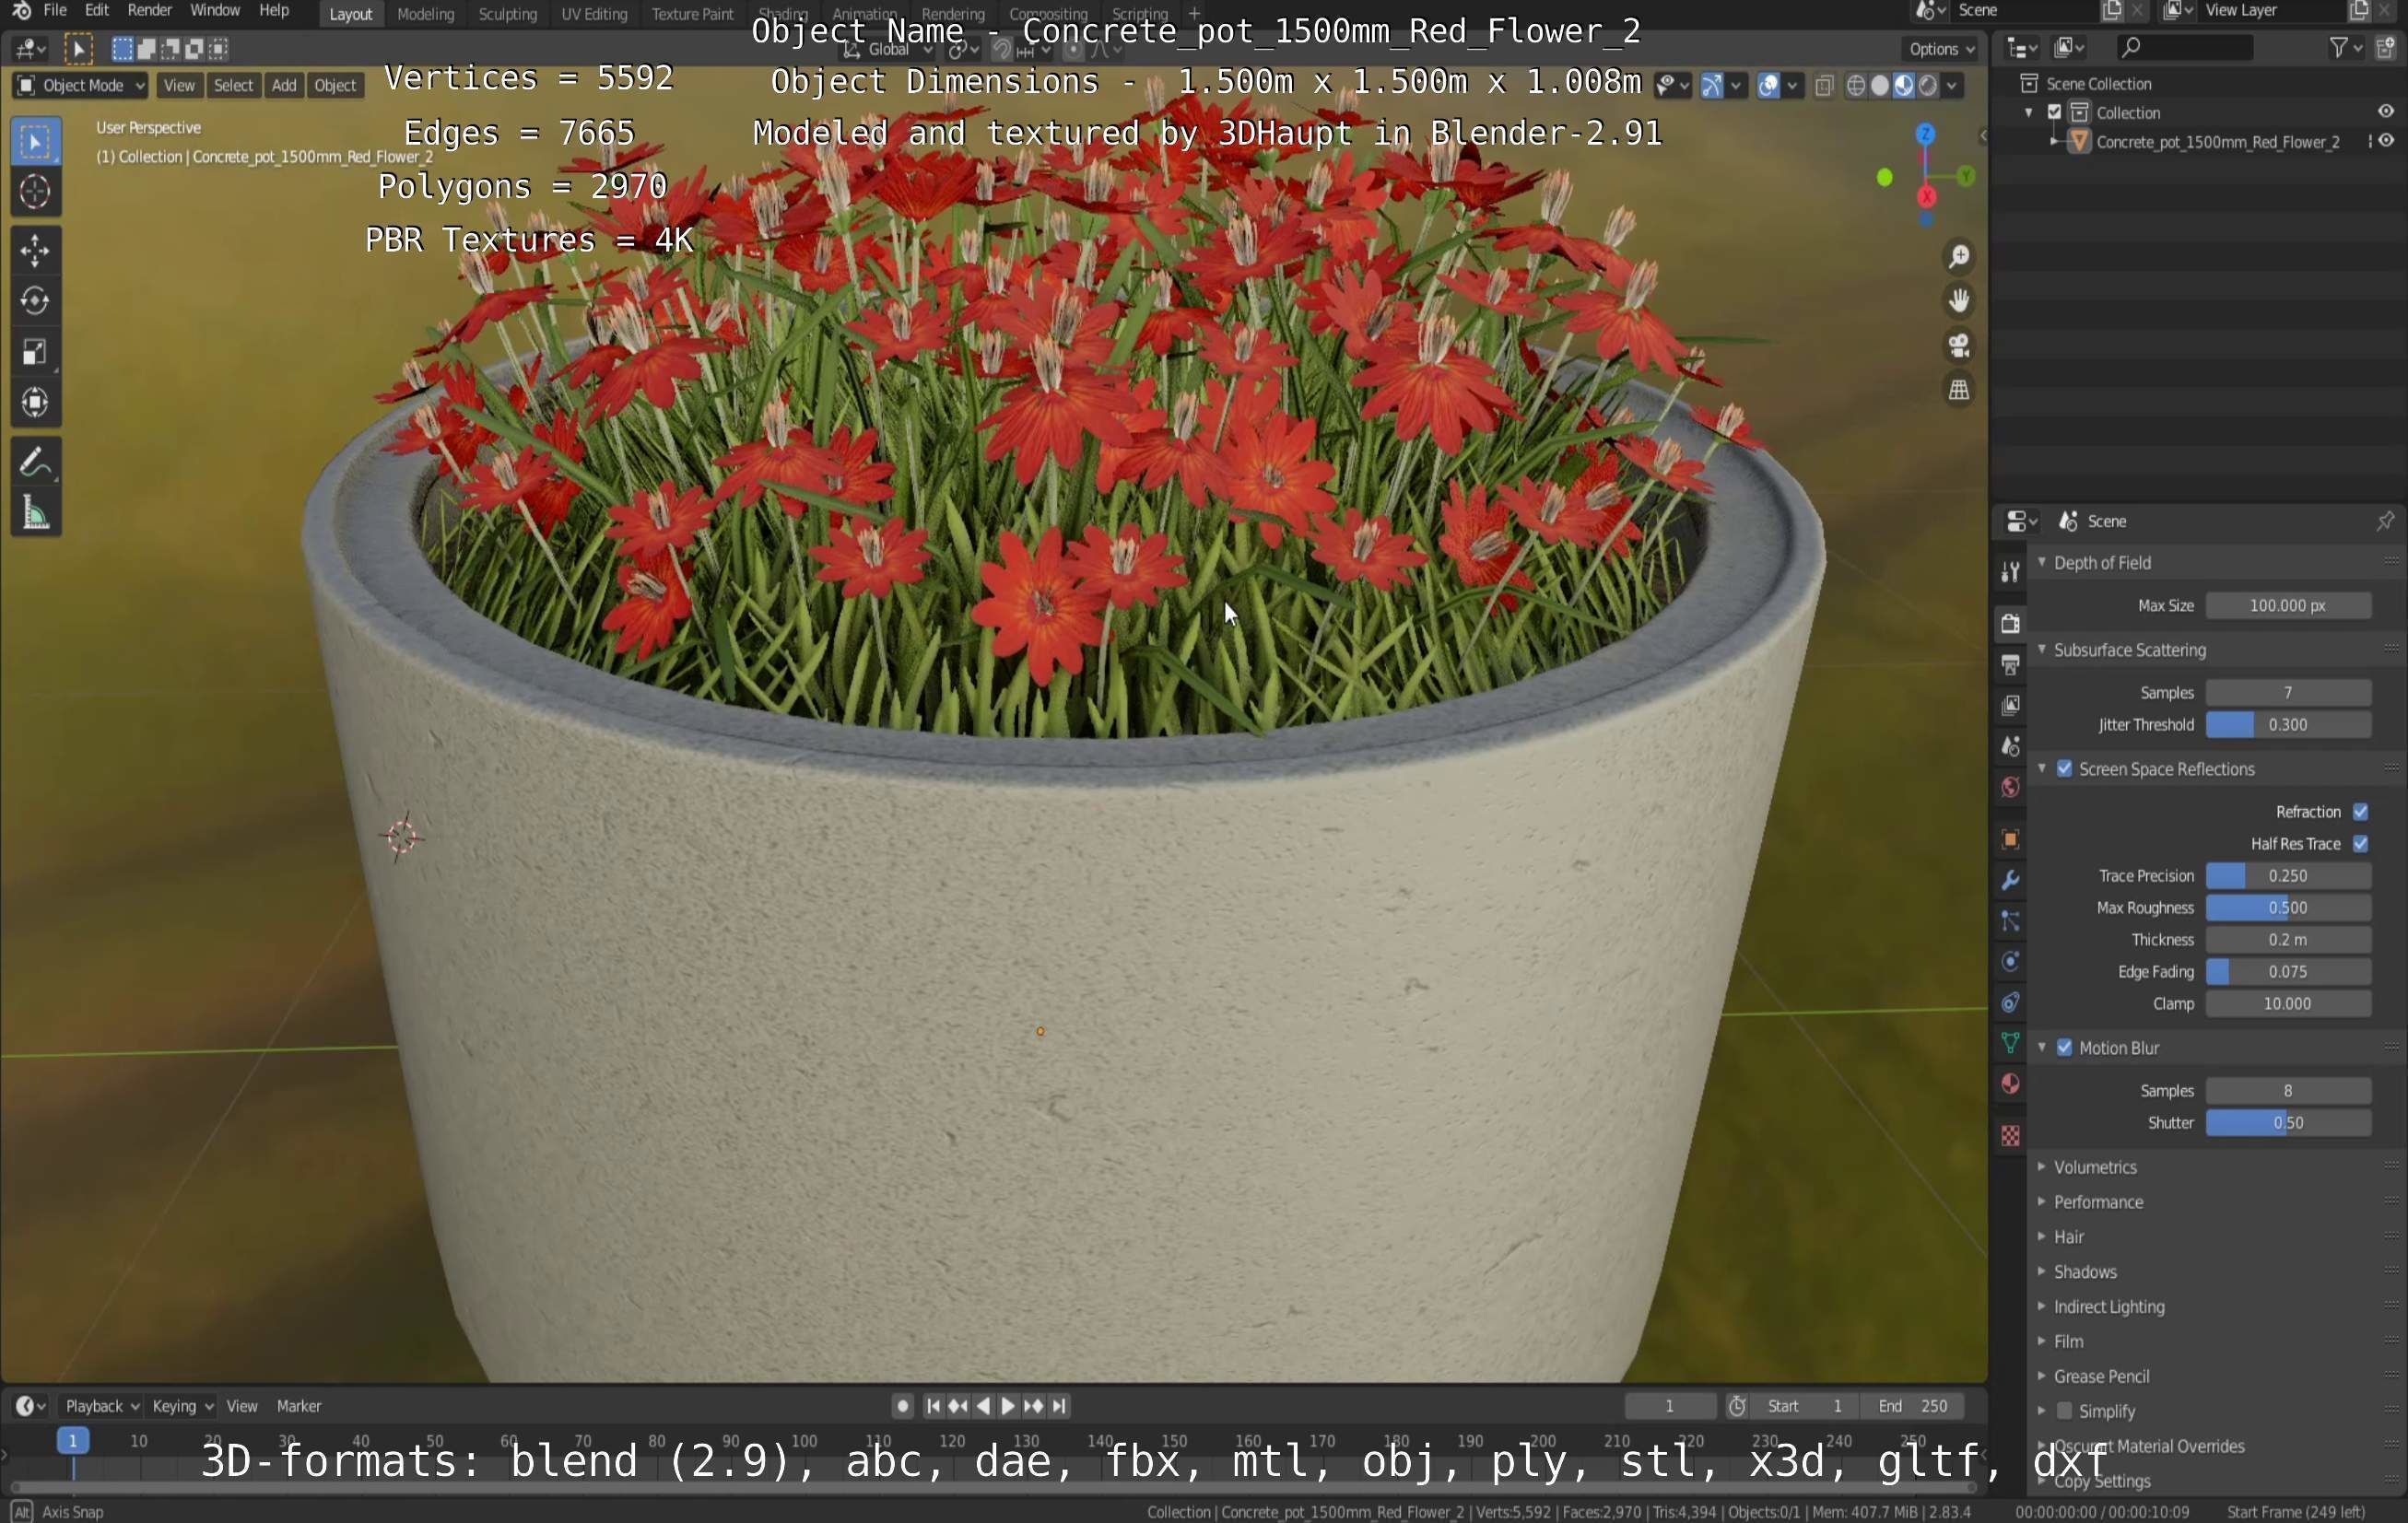Screen dimensions: 2408x1523
Task: Collapse the Depth of Field panel
Action: click(2041, 562)
